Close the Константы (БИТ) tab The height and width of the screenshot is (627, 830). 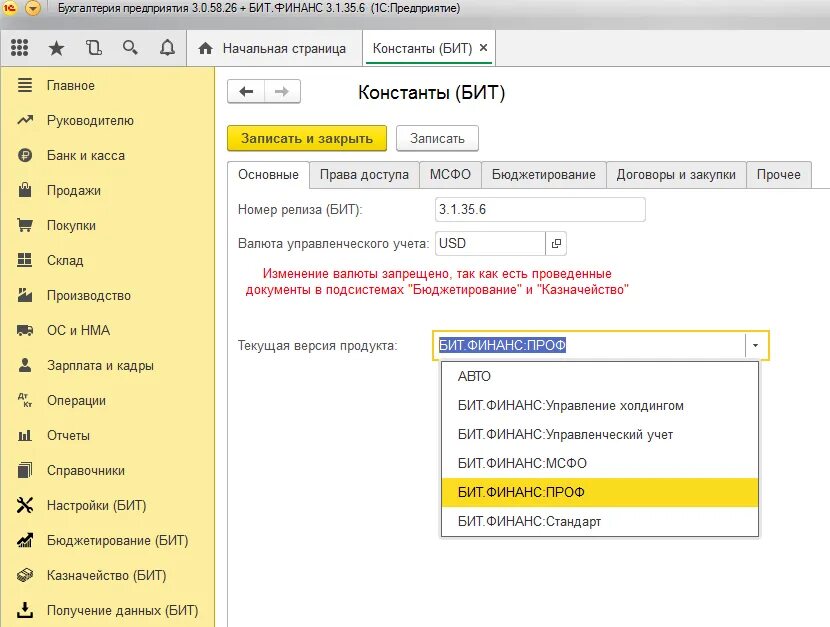pos(483,48)
